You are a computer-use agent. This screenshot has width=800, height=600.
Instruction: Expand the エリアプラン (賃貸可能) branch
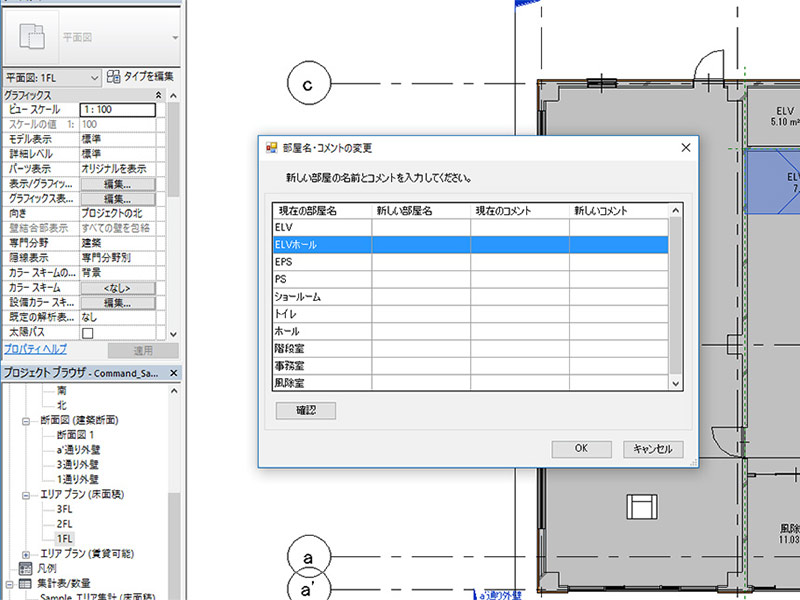(x=26, y=554)
